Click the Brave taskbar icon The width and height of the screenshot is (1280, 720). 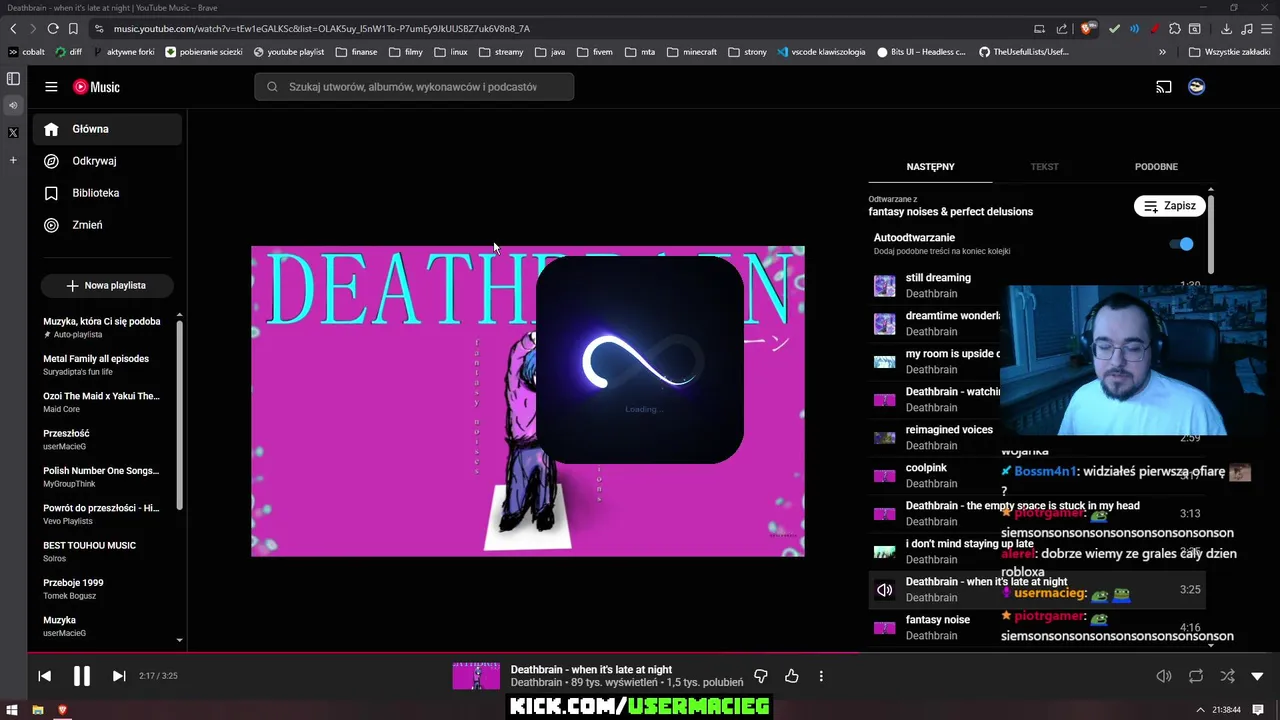pyautogui.click(x=62, y=710)
